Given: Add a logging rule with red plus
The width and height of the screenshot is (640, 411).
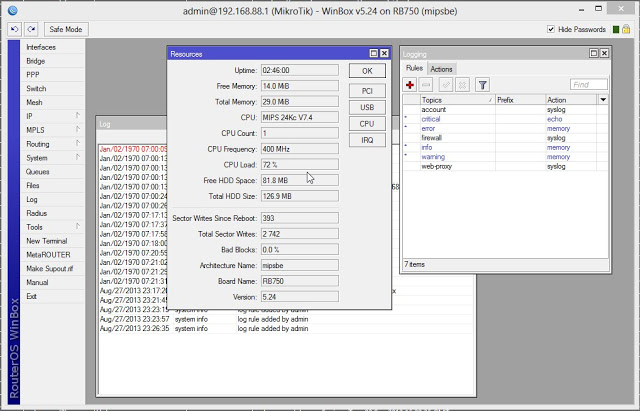Looking at the screenshot, I should tap(410, 85).
